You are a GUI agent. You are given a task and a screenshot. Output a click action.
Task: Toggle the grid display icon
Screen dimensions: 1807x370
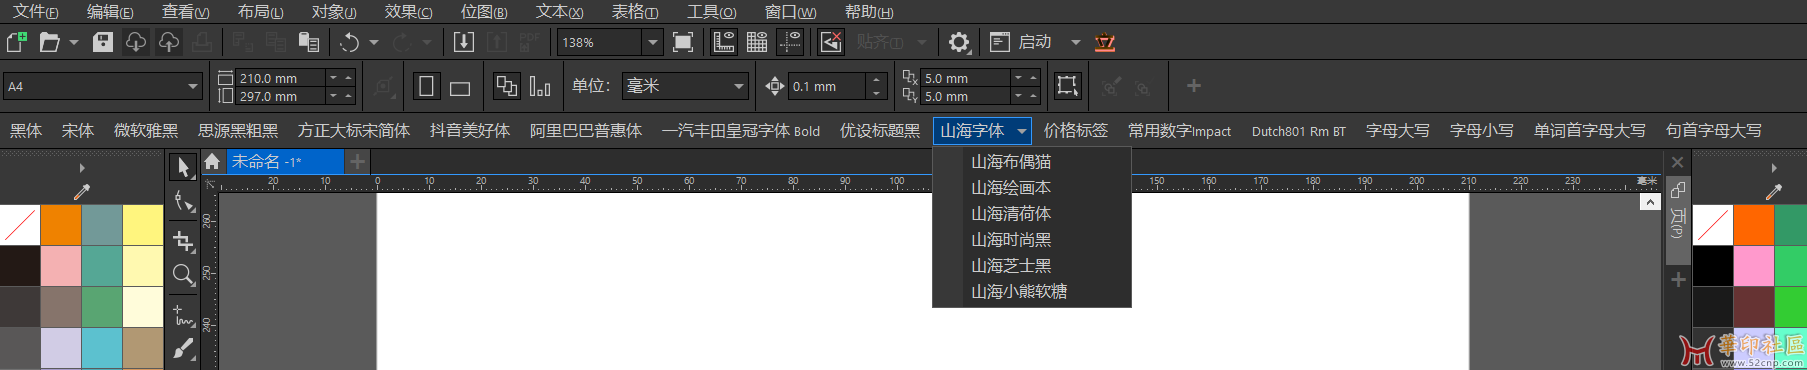757,42
